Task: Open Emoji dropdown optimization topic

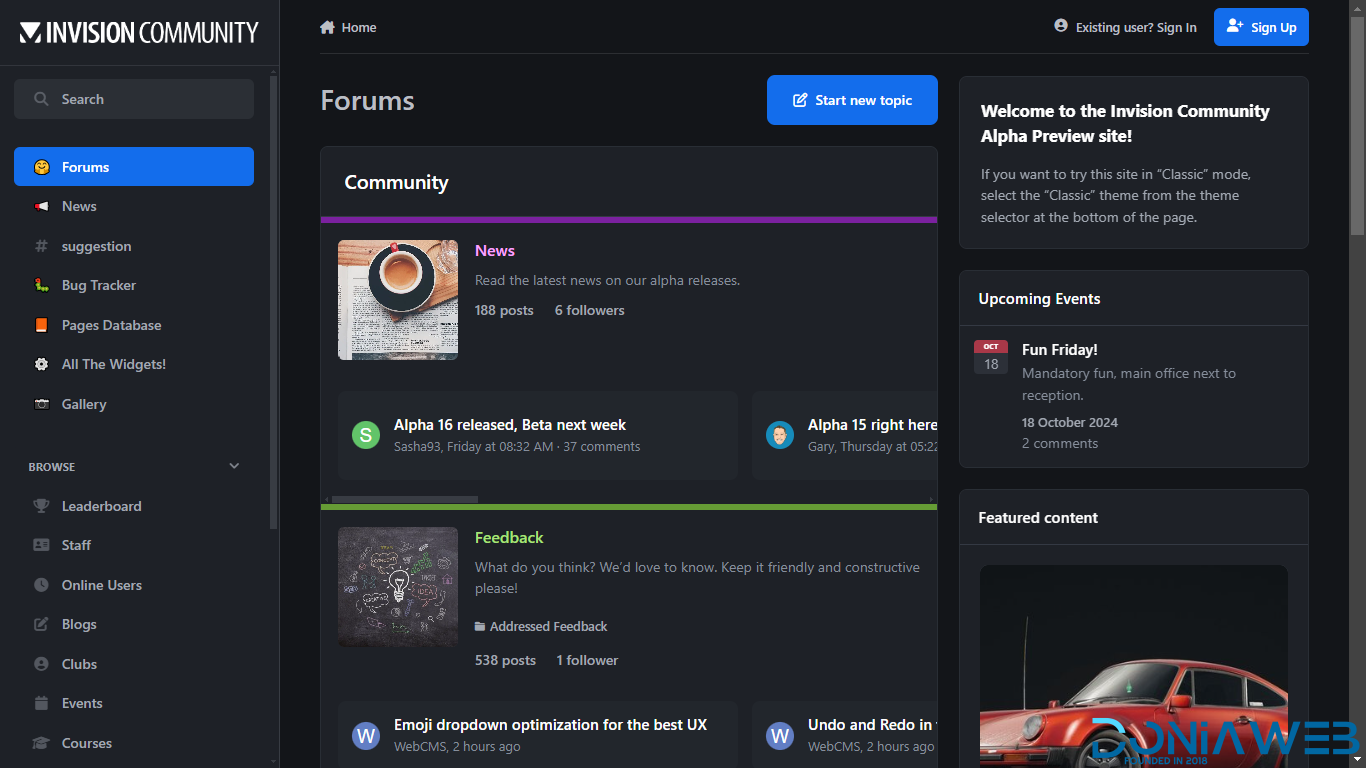Action: [550, 725]
